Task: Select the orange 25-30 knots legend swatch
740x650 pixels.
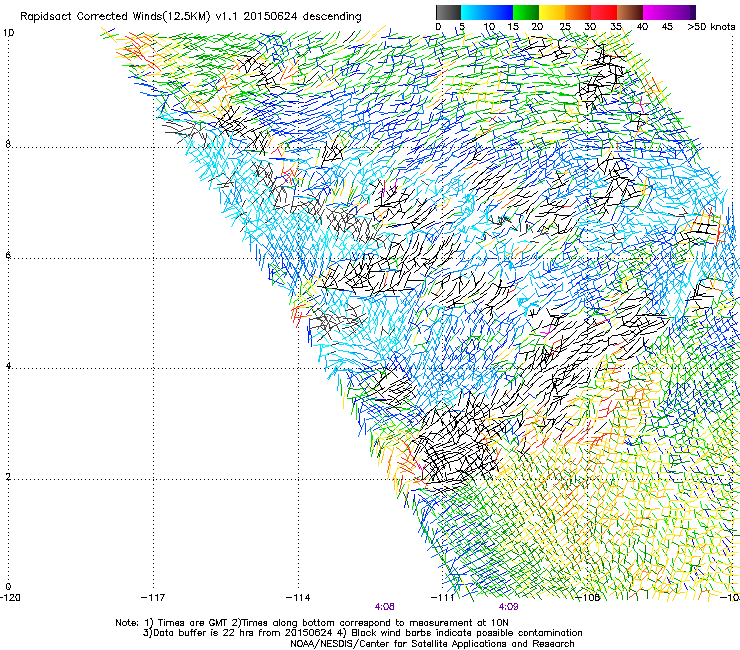Action: [578, 12]
